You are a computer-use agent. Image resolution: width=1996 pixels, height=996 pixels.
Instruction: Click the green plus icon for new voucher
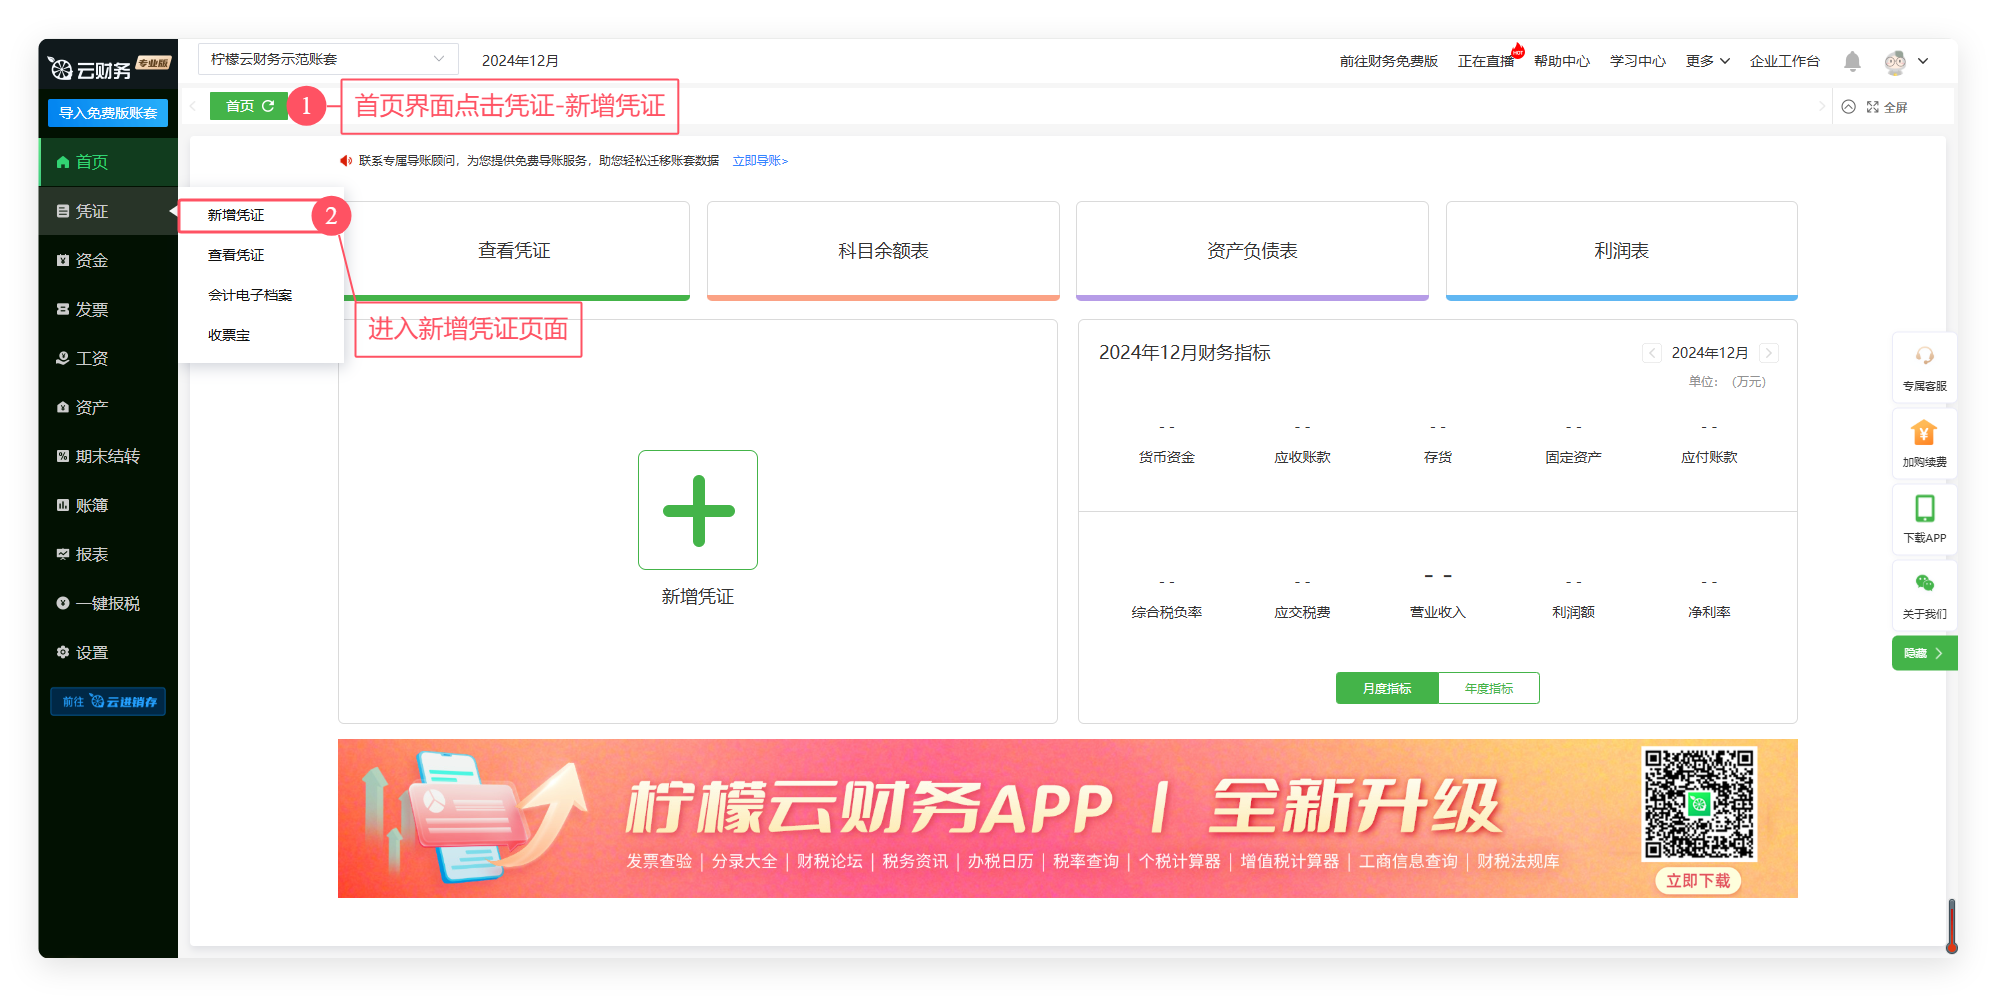point(698,510)
